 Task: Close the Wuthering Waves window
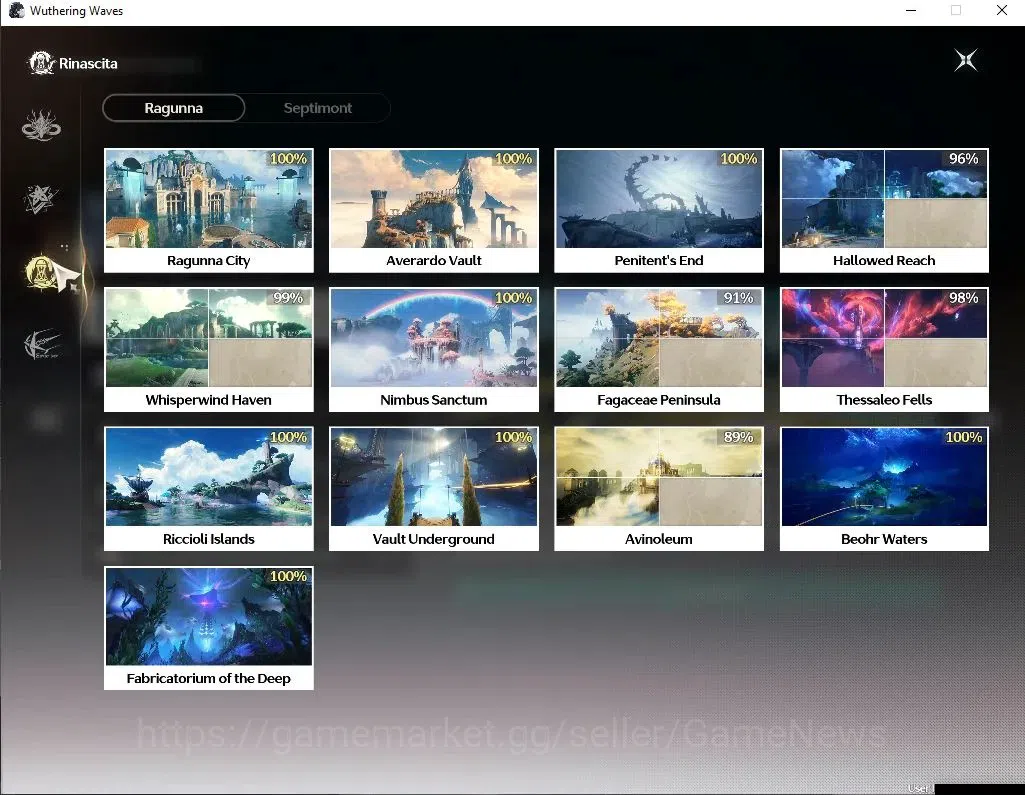pos(1001,10)
